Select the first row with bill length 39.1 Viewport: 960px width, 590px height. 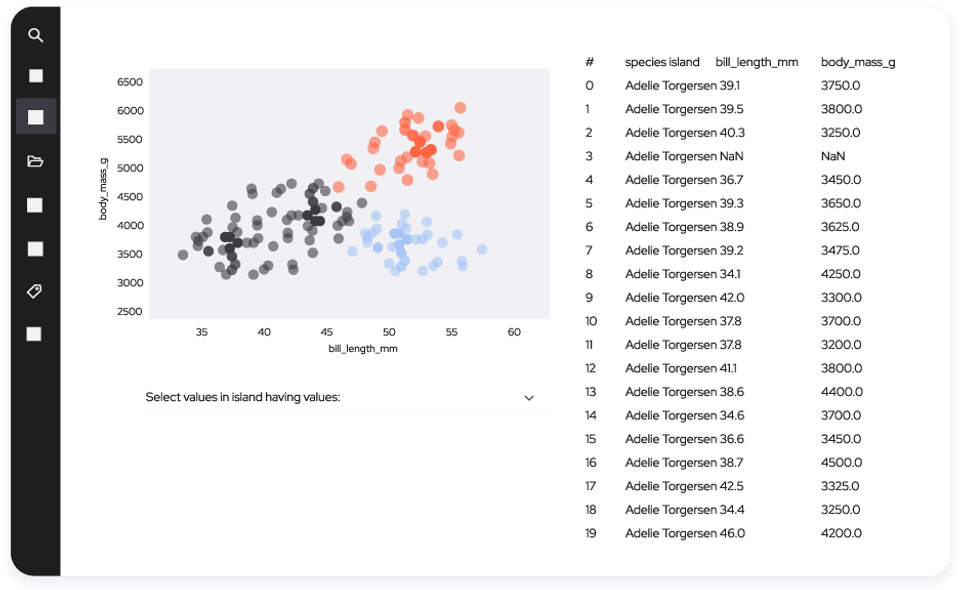(700, 85)
